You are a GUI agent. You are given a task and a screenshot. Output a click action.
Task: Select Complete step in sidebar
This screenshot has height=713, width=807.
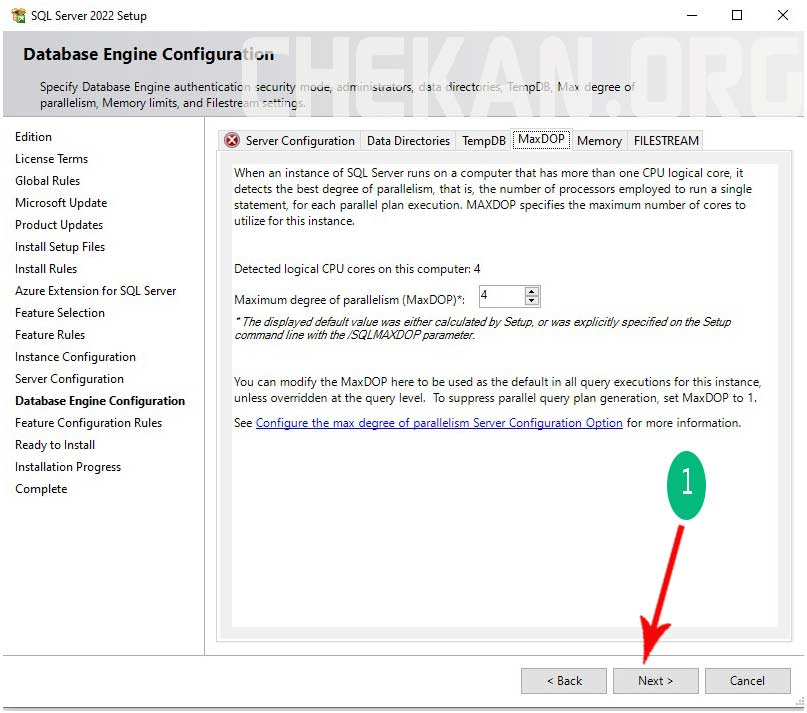[x=41, y=489]
